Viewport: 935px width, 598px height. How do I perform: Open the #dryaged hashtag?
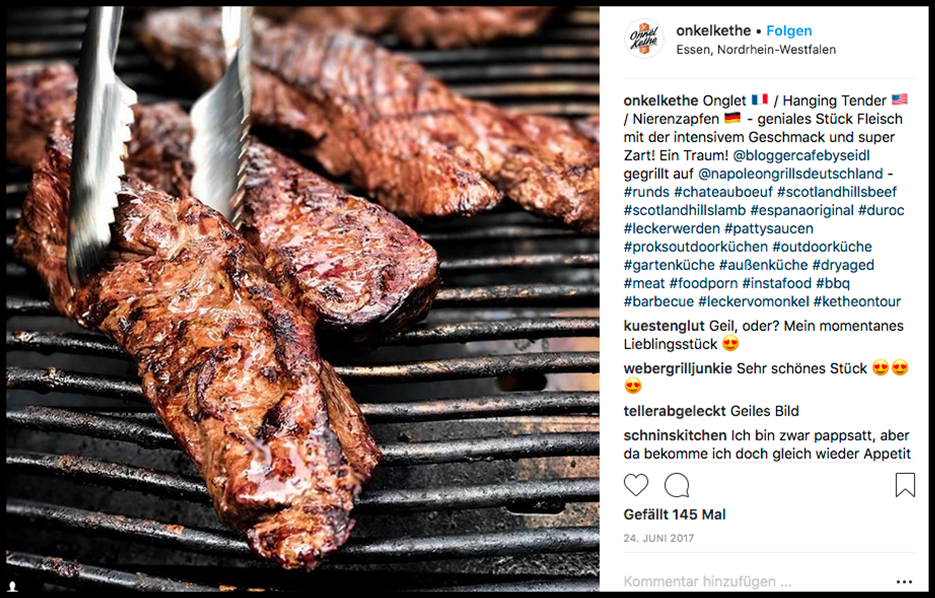843,265
